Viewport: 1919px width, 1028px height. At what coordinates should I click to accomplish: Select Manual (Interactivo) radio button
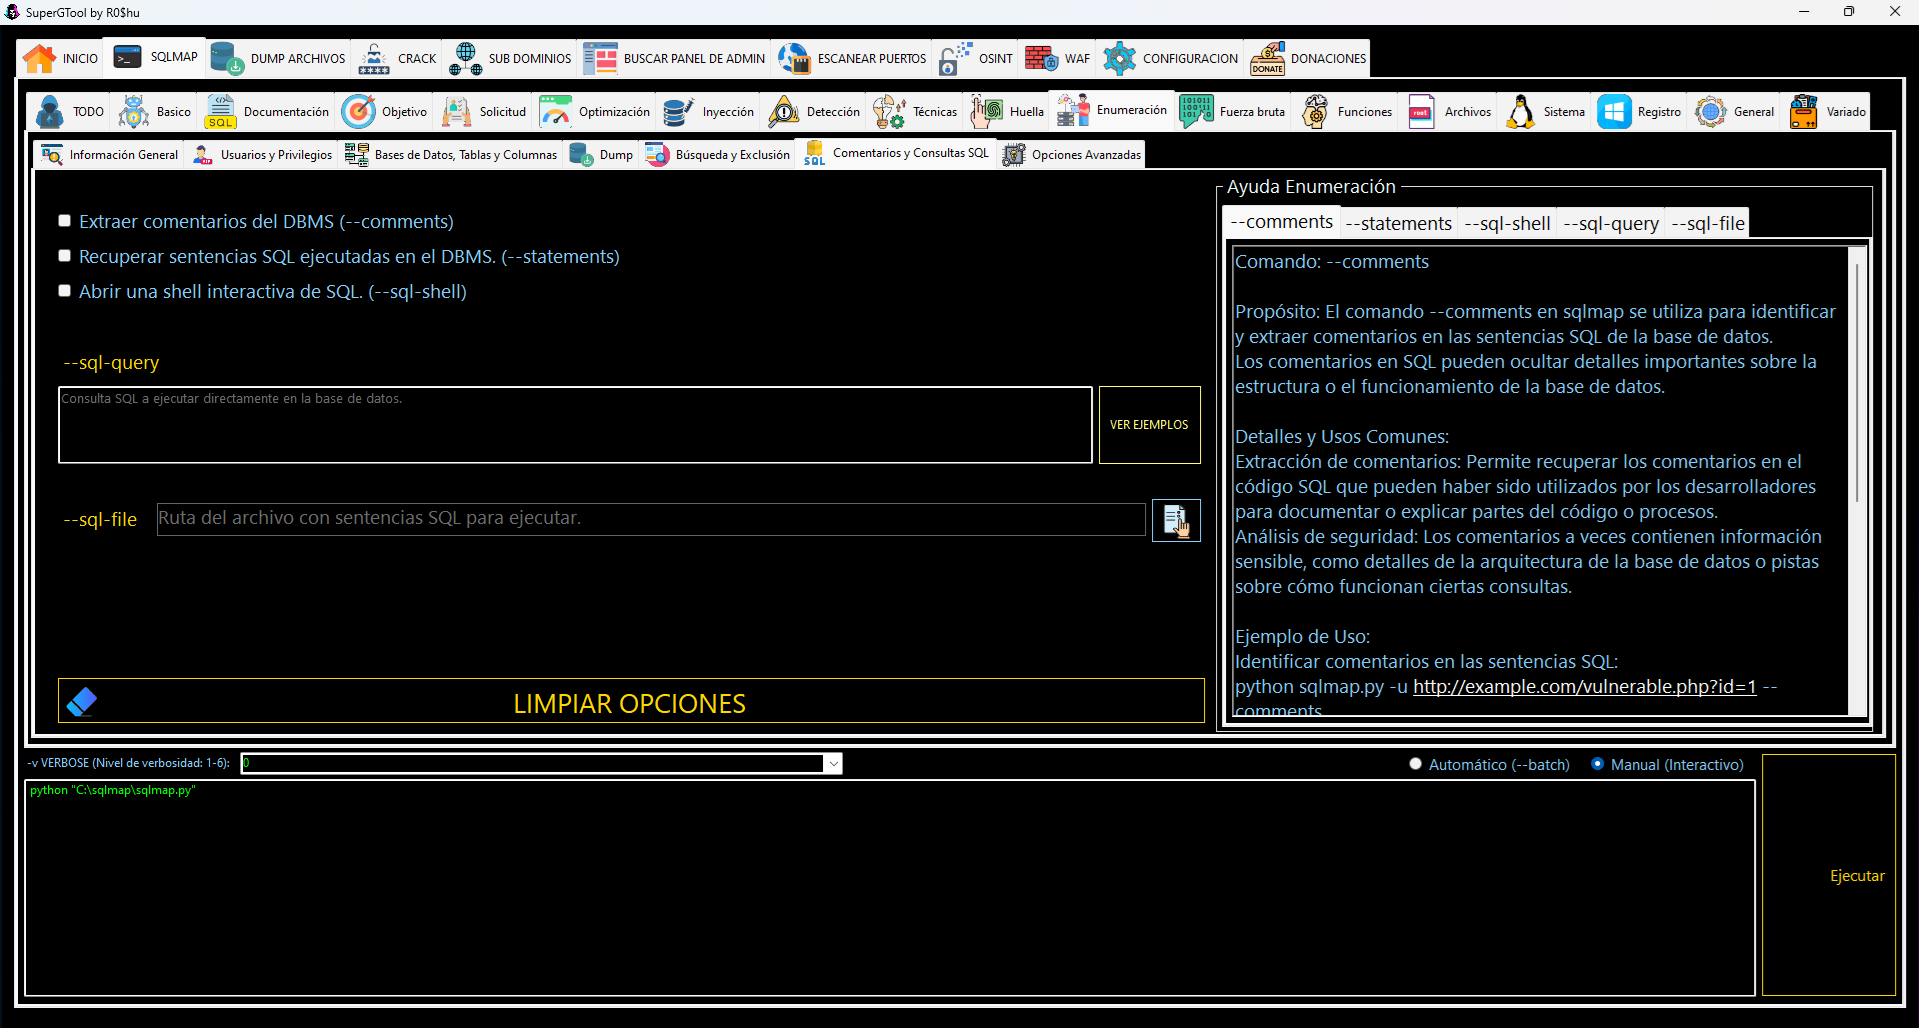[1597, 764]
